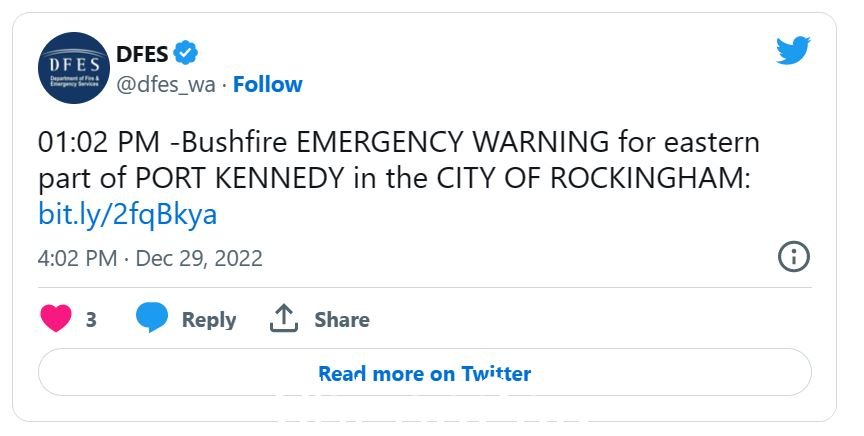Click the like count of 3
The height and width of the screenshot is (436, 864).
click(91, 320)
